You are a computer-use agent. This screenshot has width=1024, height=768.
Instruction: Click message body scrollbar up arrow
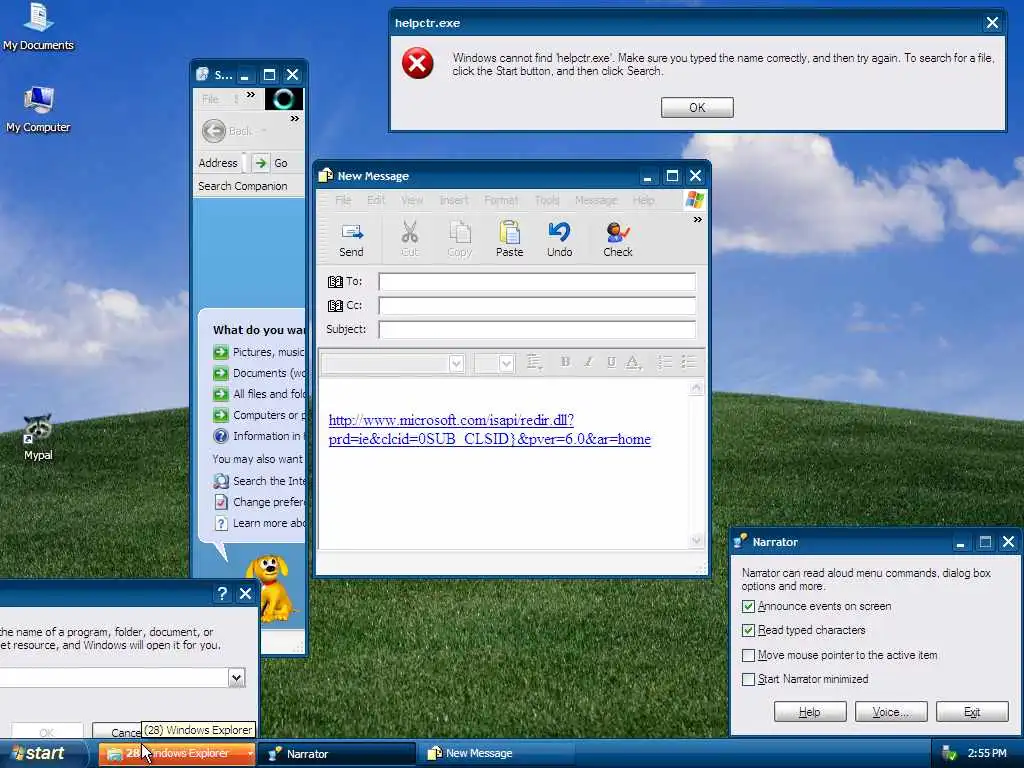[697, 389]
